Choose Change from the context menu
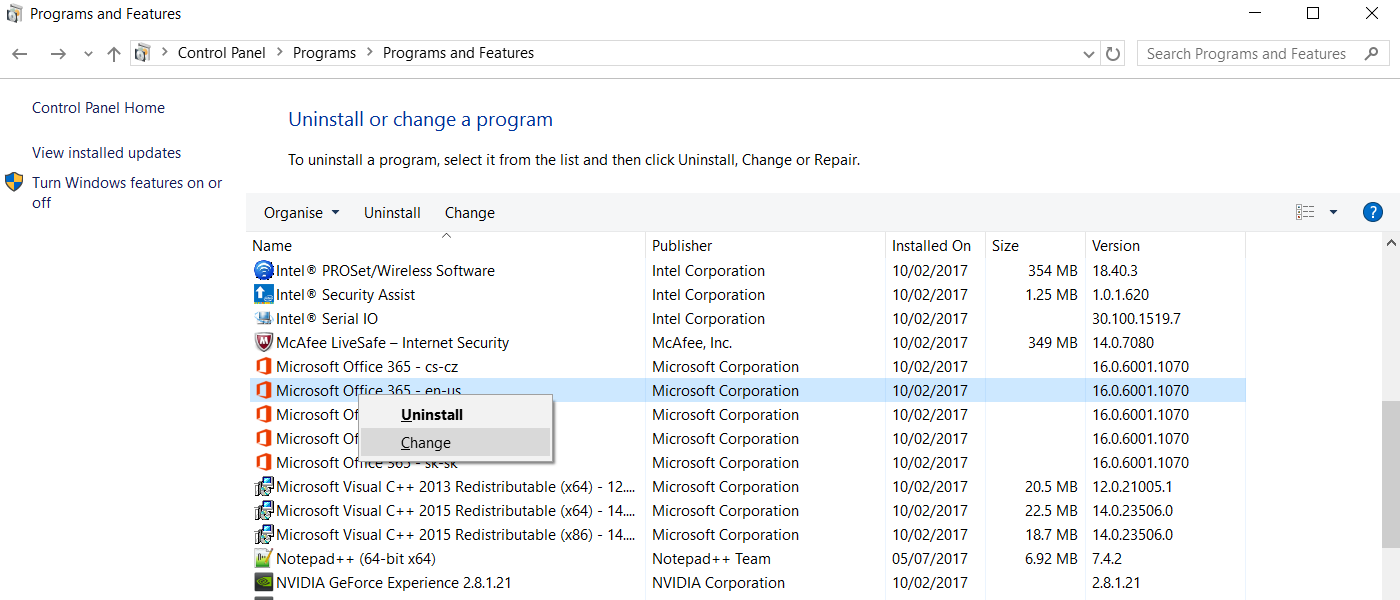The height and width of the screenshot is (600, 1400). tap(455, 443)
